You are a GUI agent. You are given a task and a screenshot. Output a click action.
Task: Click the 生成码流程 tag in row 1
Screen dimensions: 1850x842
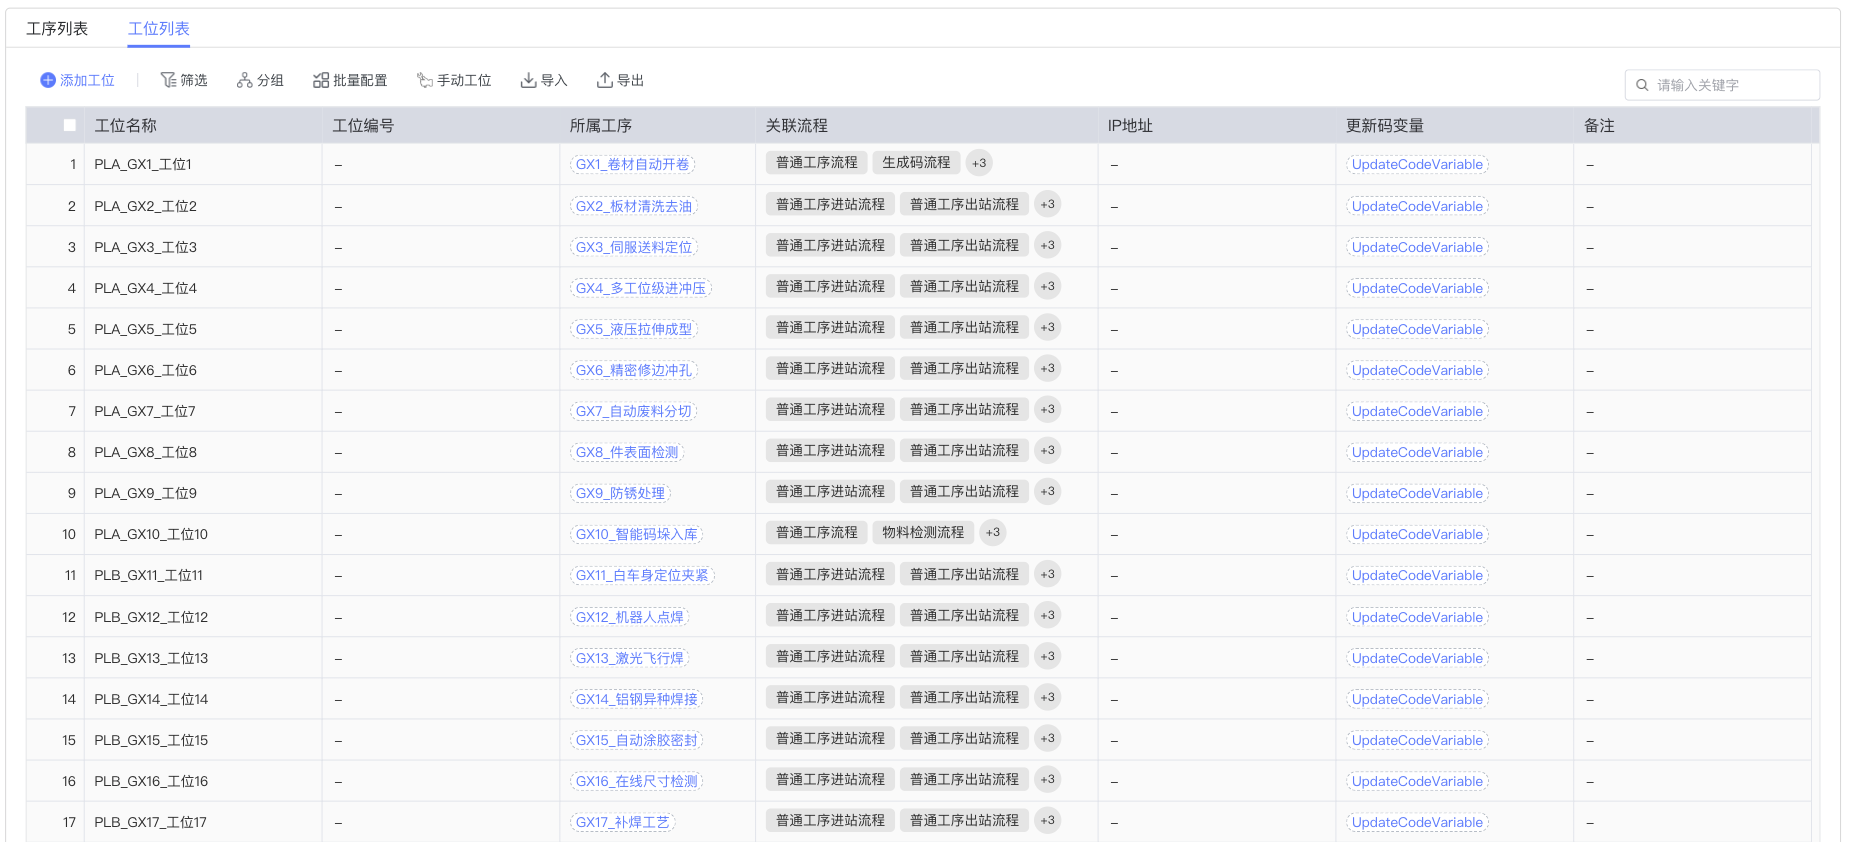pyautogui.click(x=916, y=163)
